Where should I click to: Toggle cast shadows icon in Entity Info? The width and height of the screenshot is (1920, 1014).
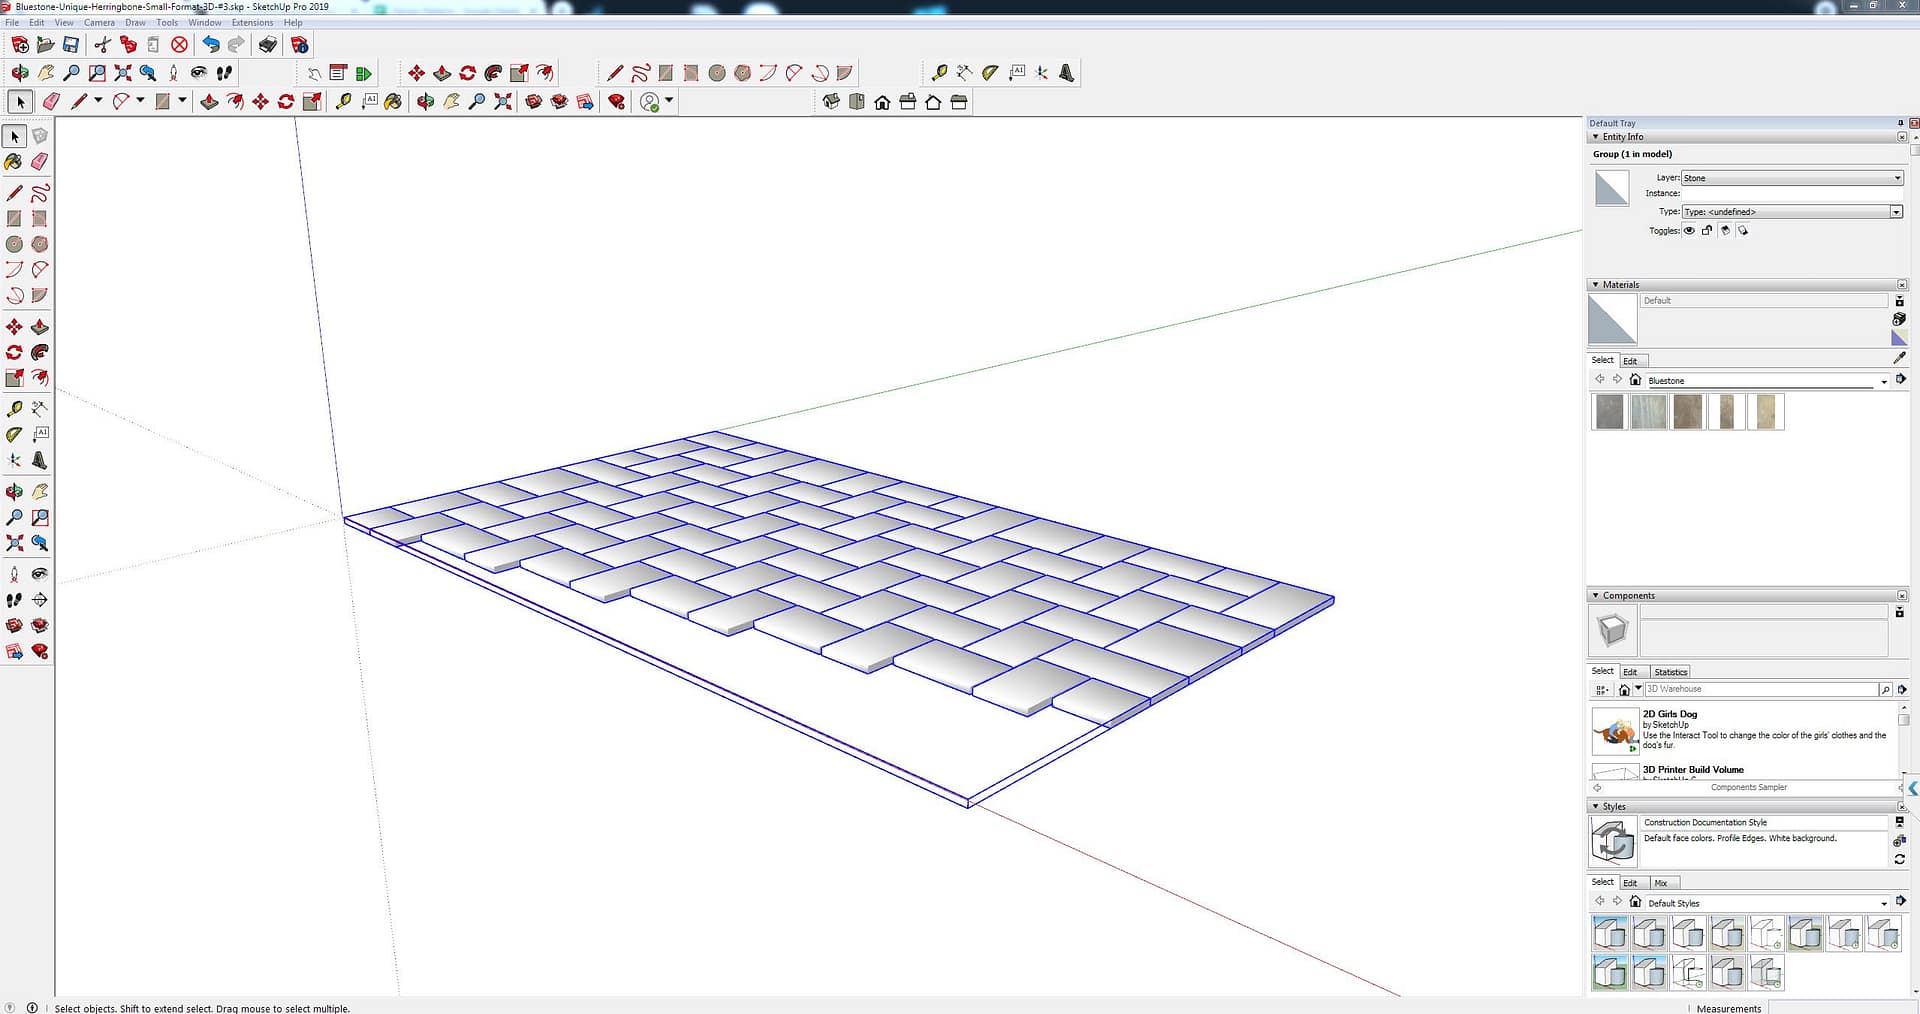1725,231
